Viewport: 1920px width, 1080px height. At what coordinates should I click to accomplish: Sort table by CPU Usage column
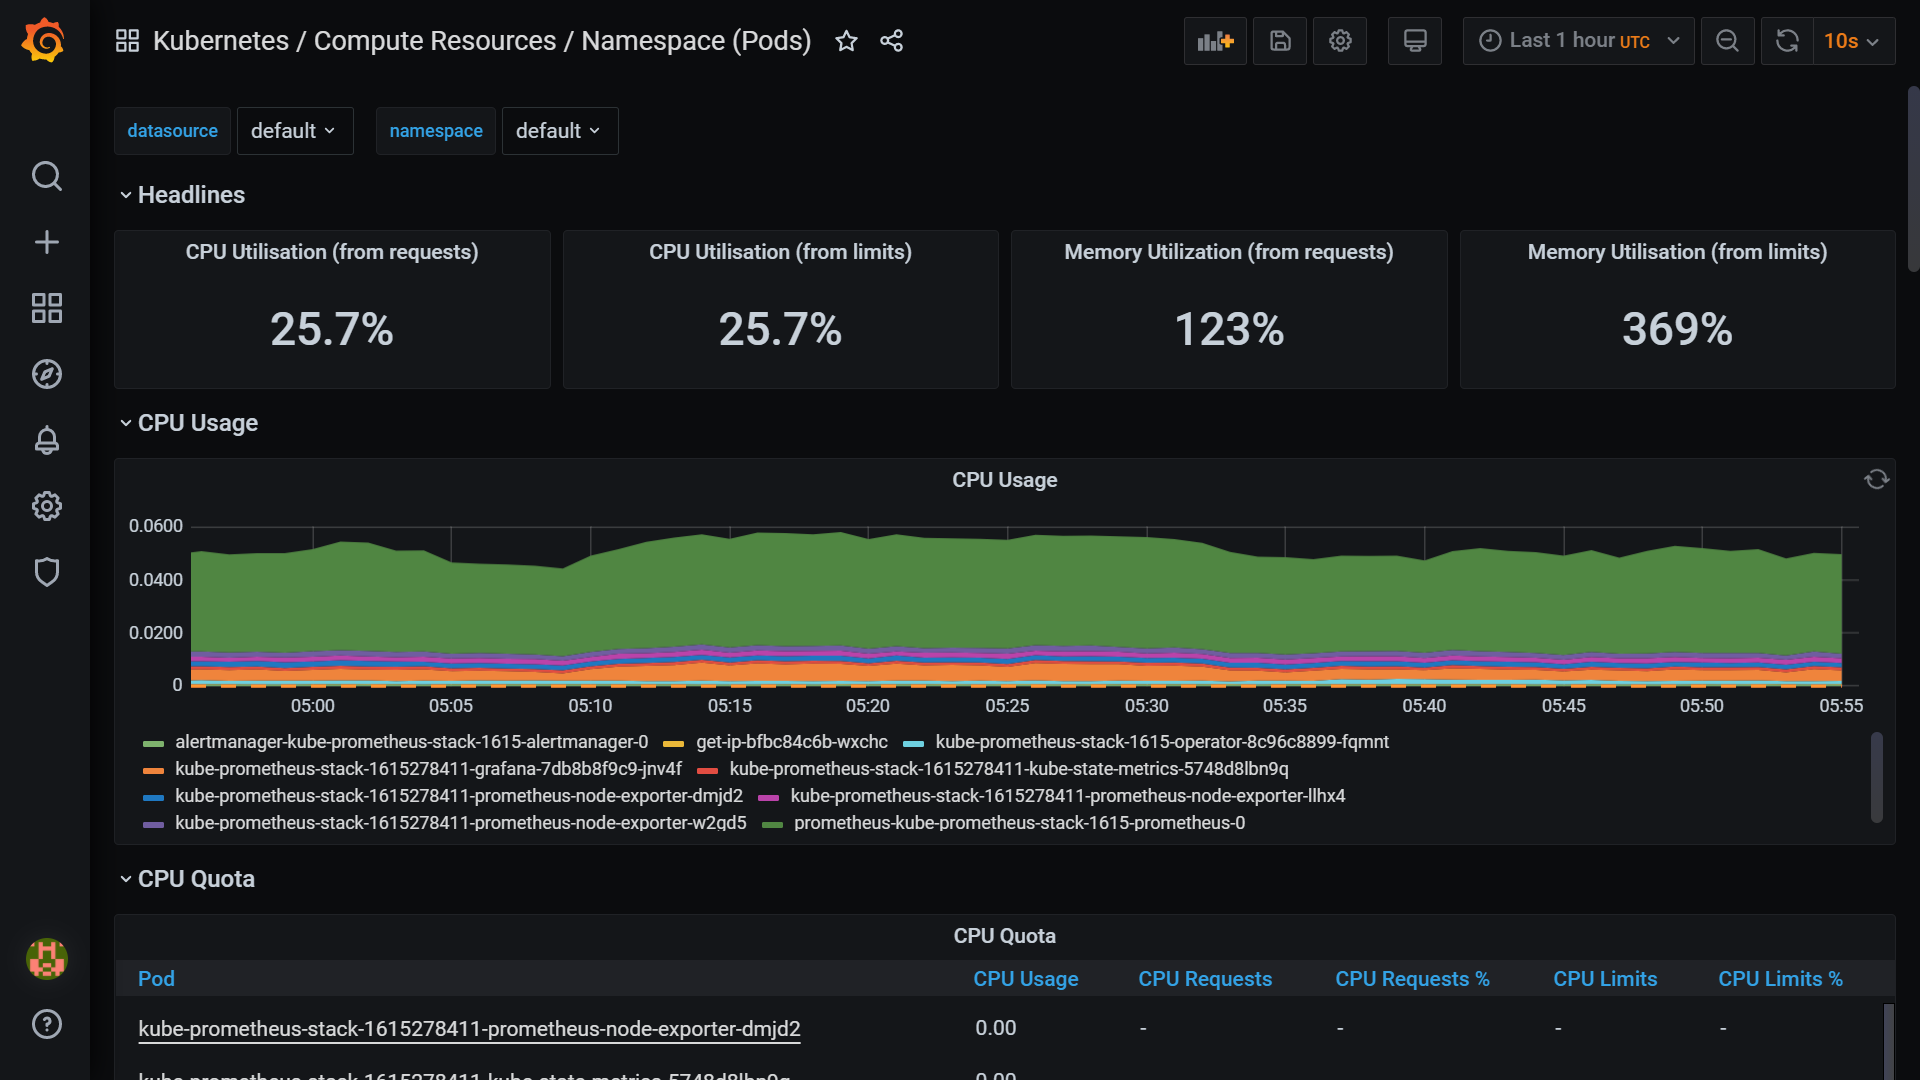click(x=1025, y=979)
